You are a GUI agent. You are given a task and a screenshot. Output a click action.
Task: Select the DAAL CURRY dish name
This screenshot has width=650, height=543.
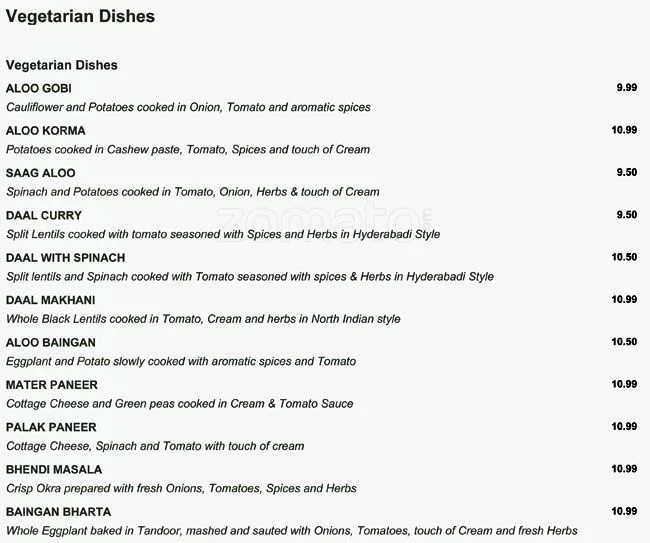44,215
